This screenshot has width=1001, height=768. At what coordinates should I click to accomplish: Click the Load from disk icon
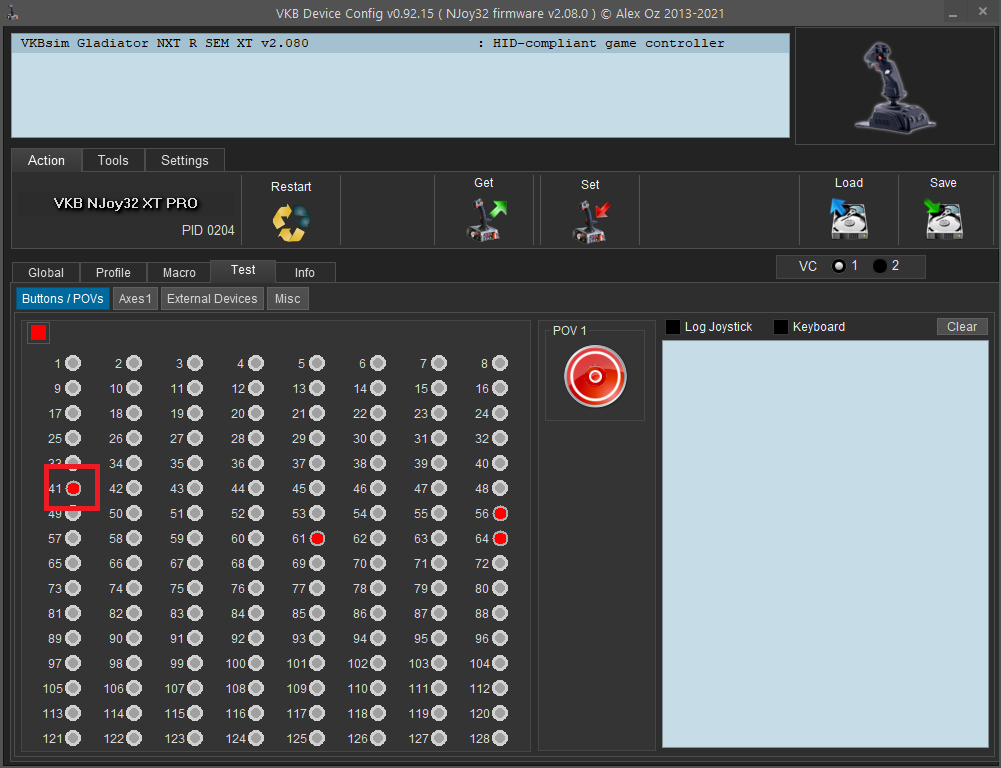coord(848,219)
